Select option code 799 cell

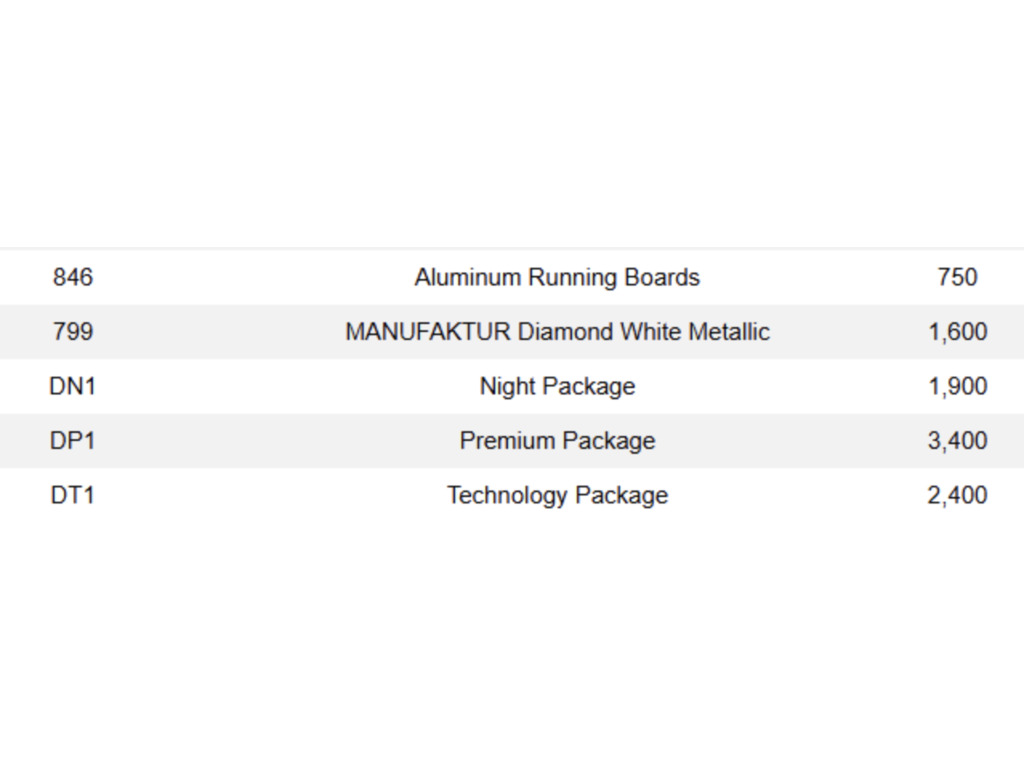coord(72,332)
